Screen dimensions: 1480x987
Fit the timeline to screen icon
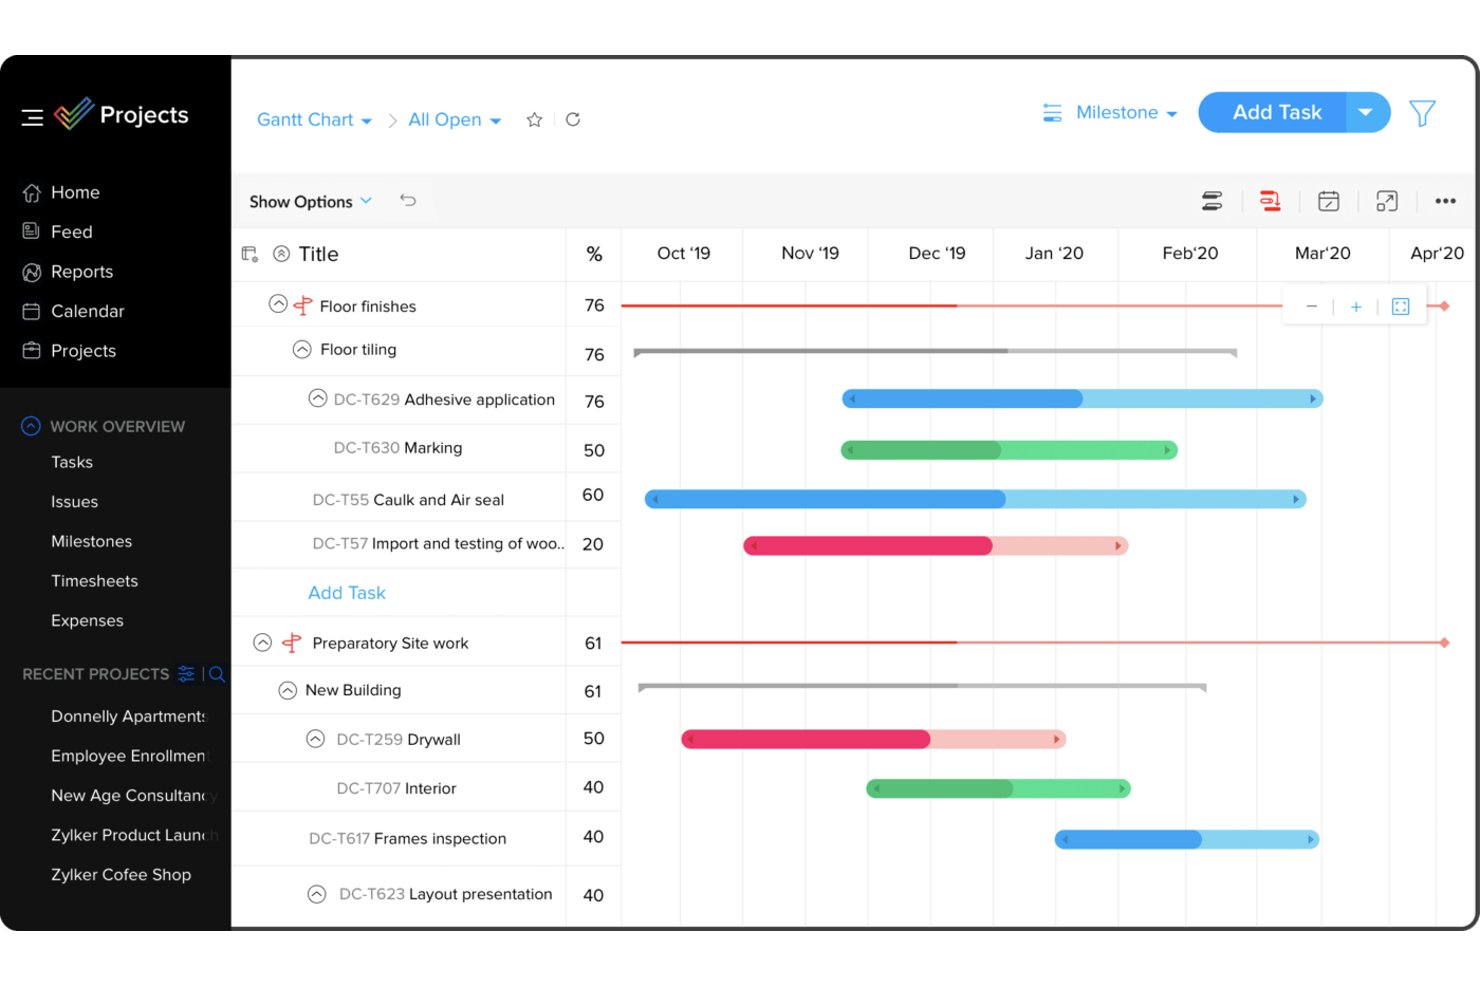(1401, 307)
